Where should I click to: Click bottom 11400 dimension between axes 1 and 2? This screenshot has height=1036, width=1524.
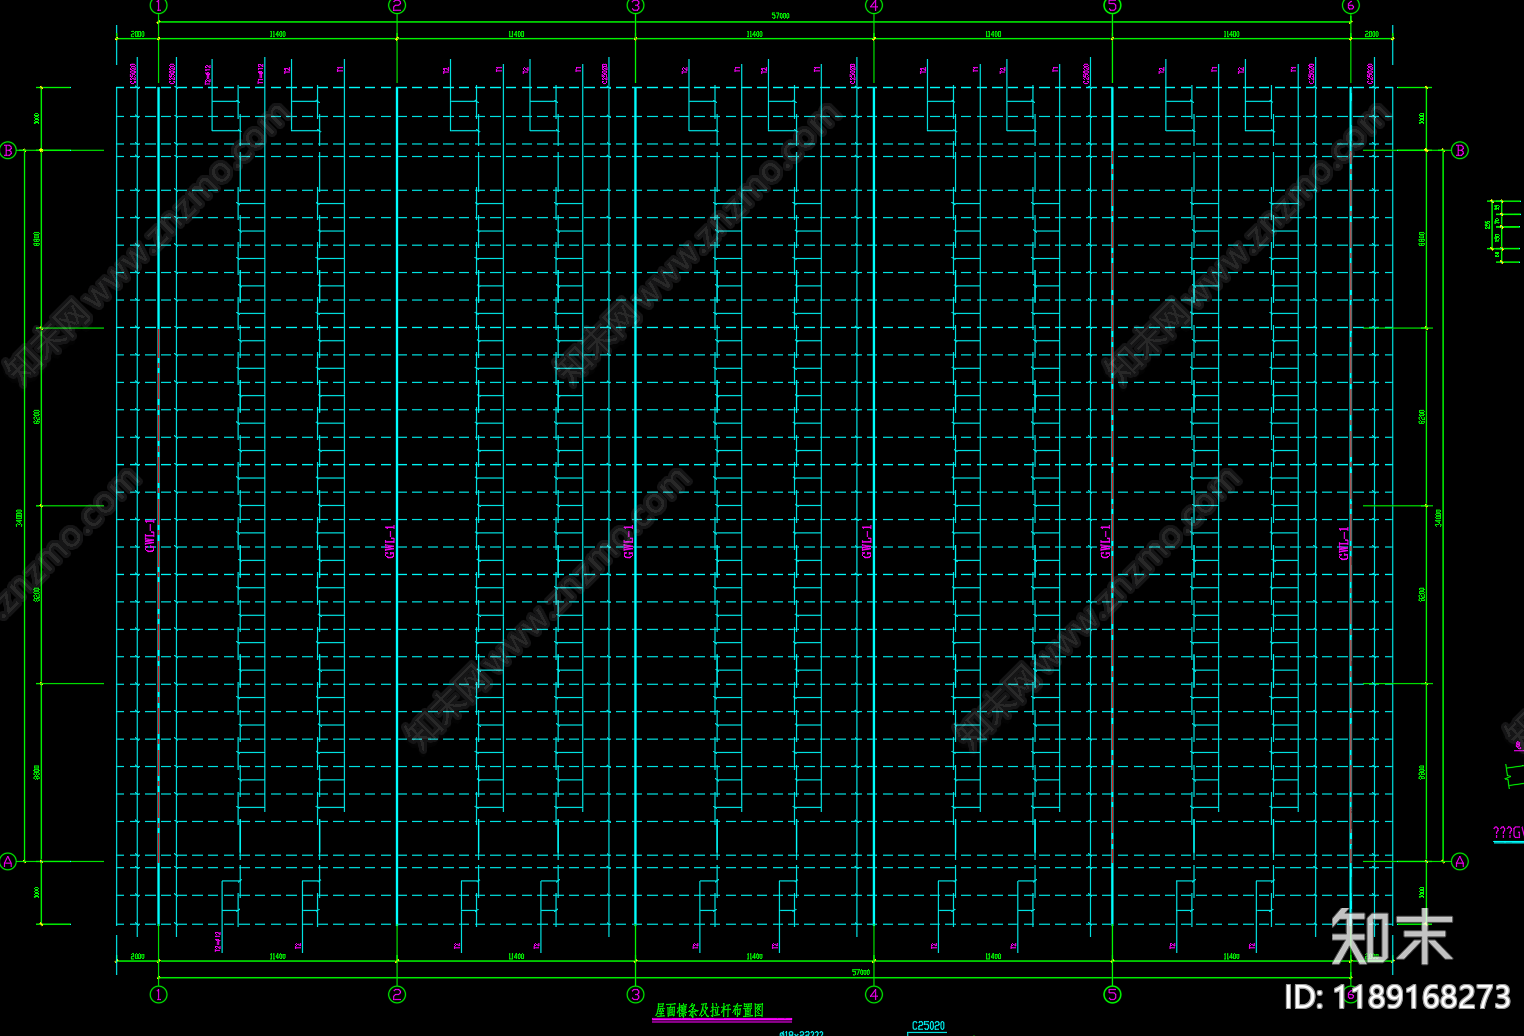pyautogui.click(x=277, y=957)
